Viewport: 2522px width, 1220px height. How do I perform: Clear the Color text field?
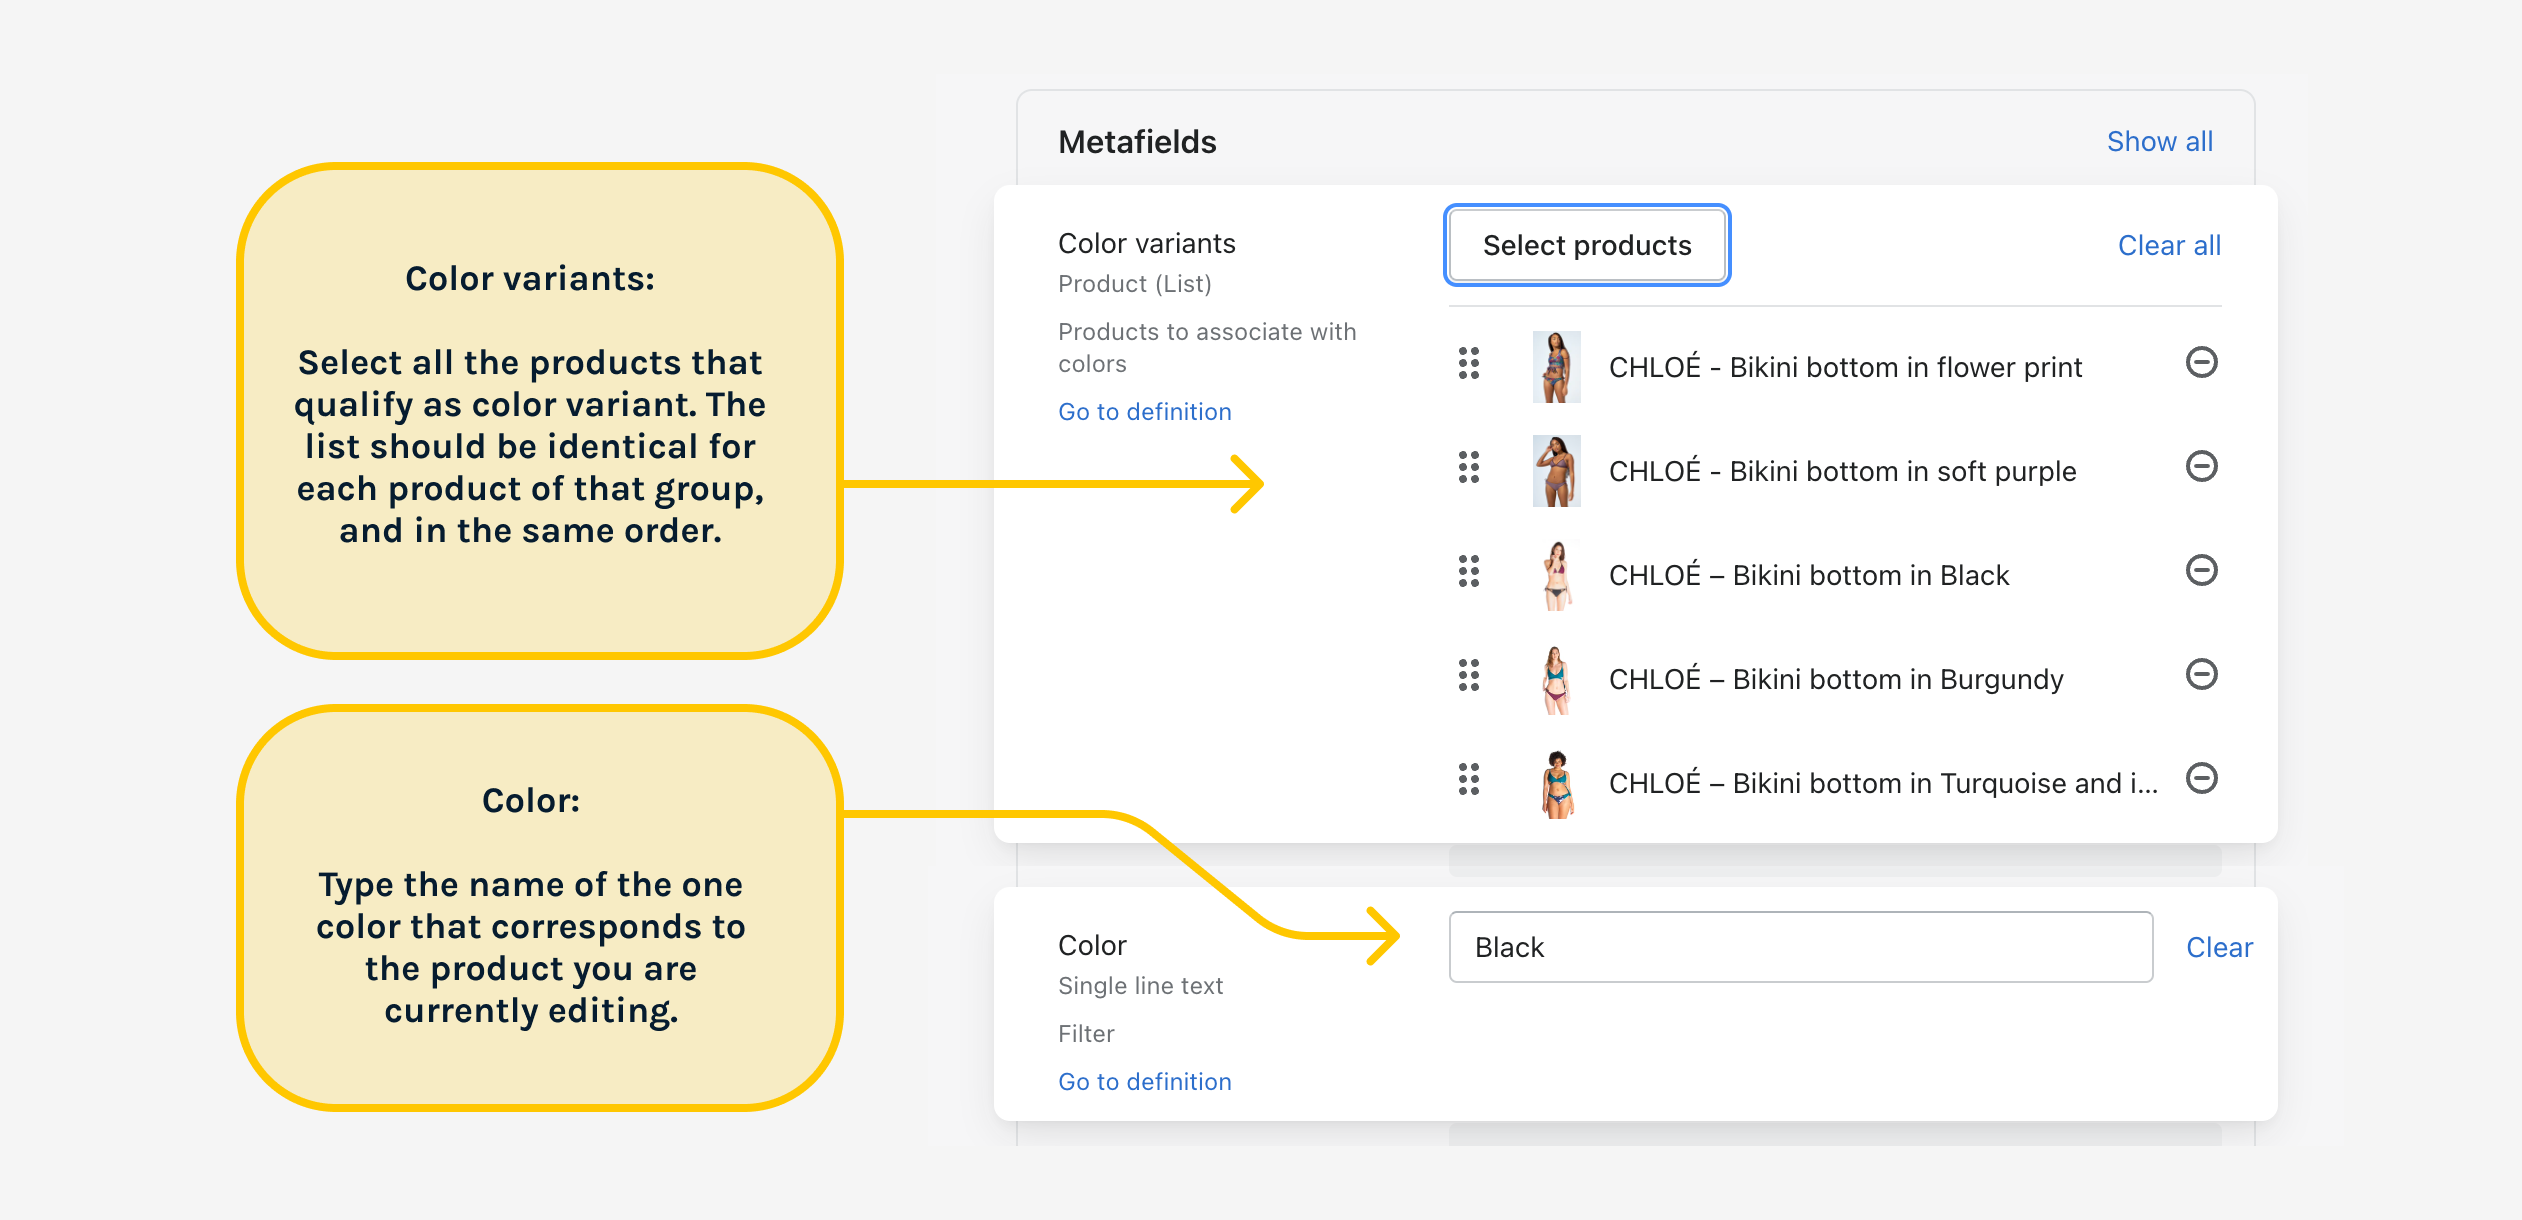coord(2219,947)
